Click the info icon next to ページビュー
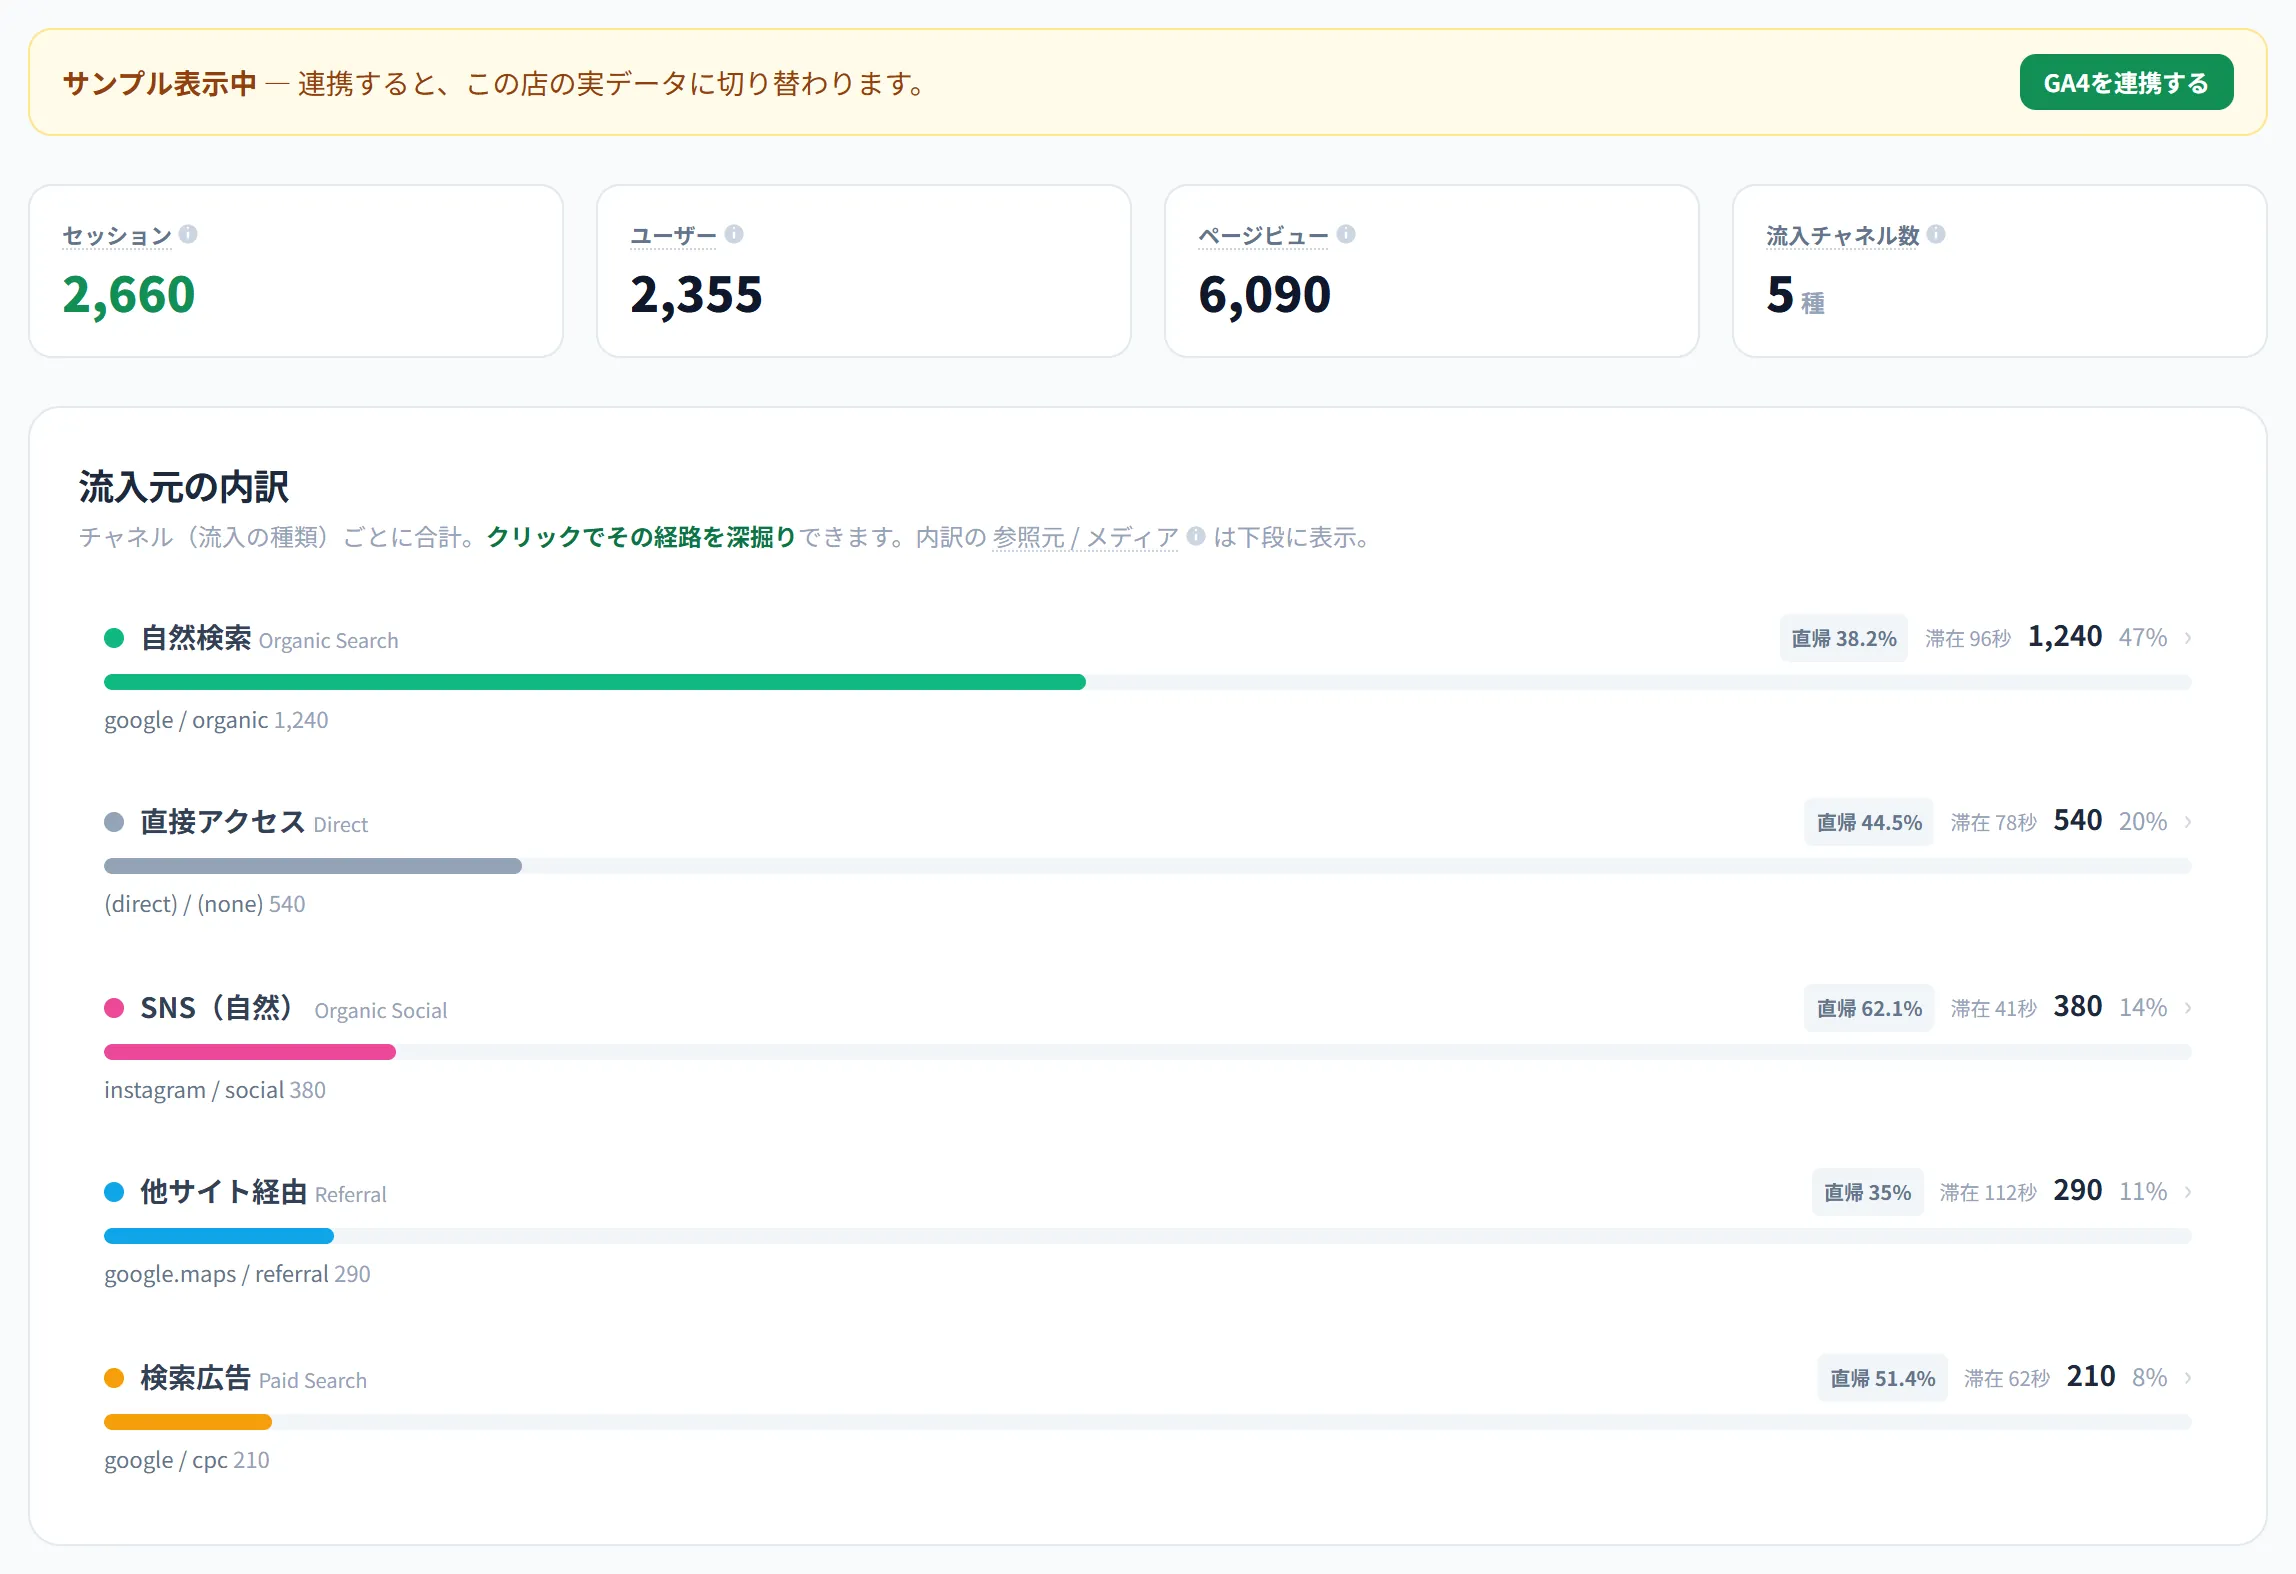This screenshot has width=2296, height=1574. (1346, 234)
